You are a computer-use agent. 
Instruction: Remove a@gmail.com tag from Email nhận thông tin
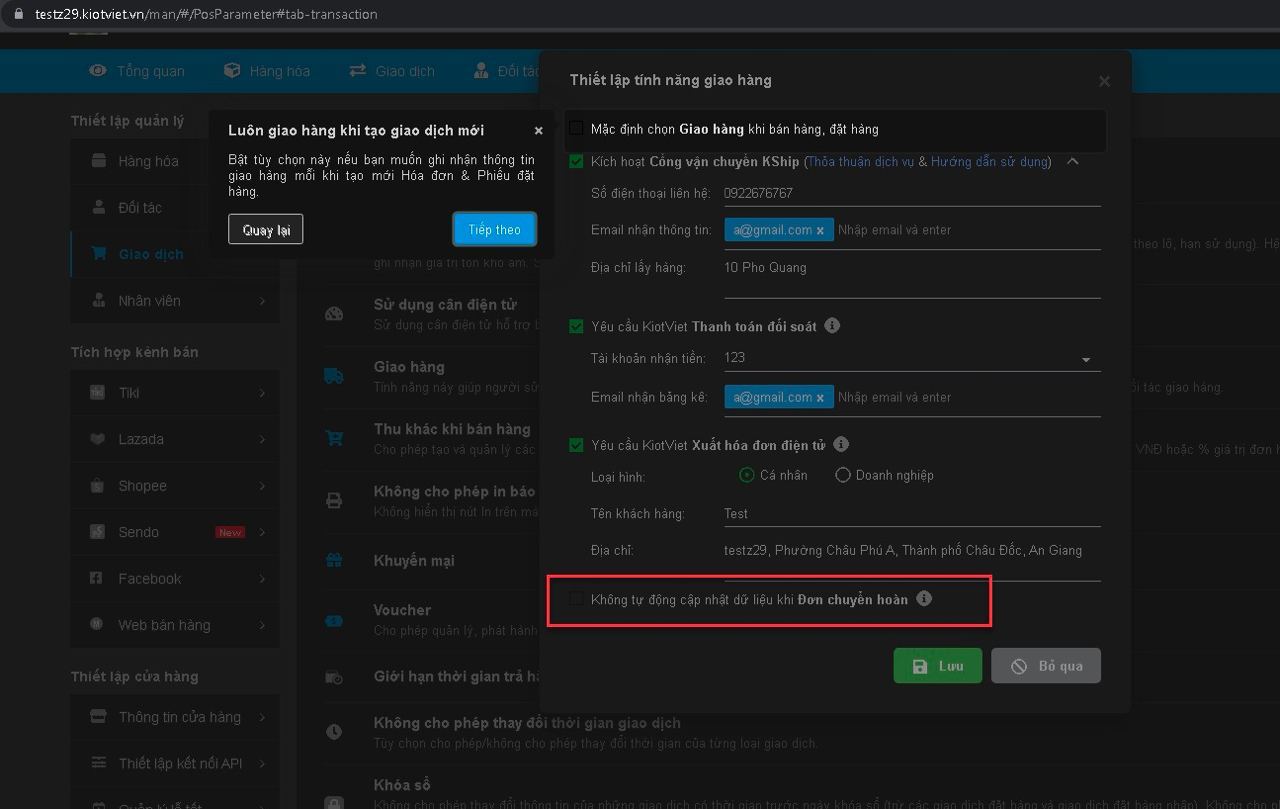click(x=820, y=230)
